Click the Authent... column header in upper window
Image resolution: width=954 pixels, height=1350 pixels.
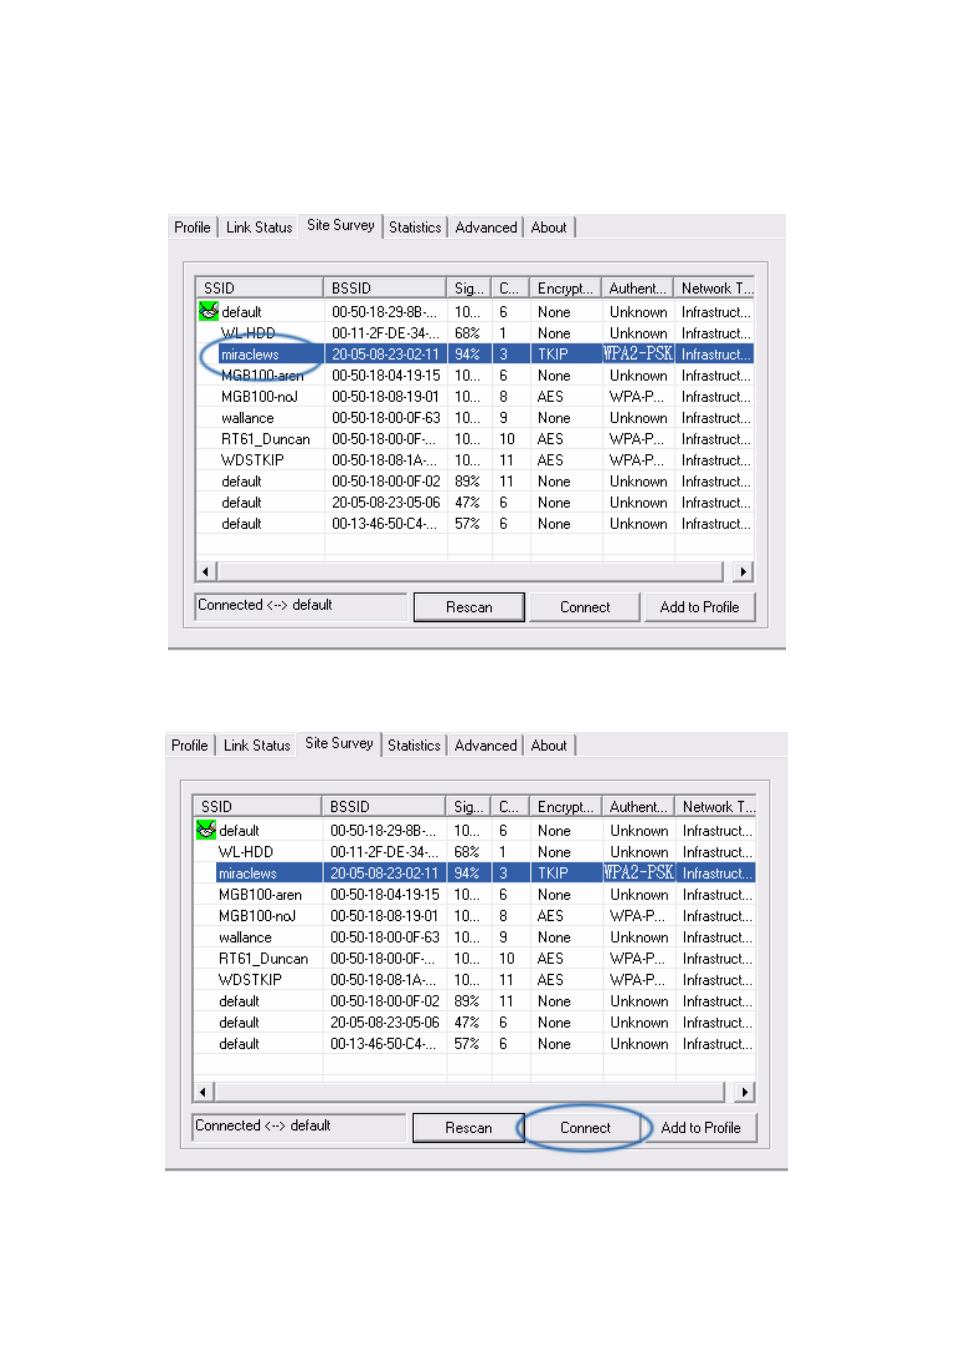[638, 288]
